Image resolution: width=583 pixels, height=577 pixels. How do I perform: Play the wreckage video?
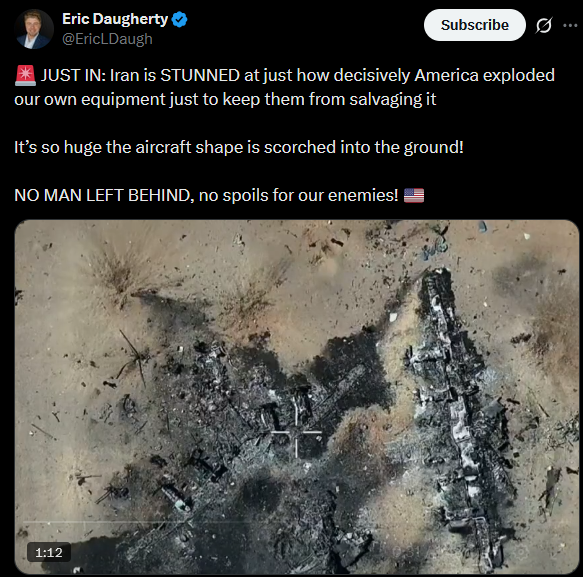click(x=297, y=397)
